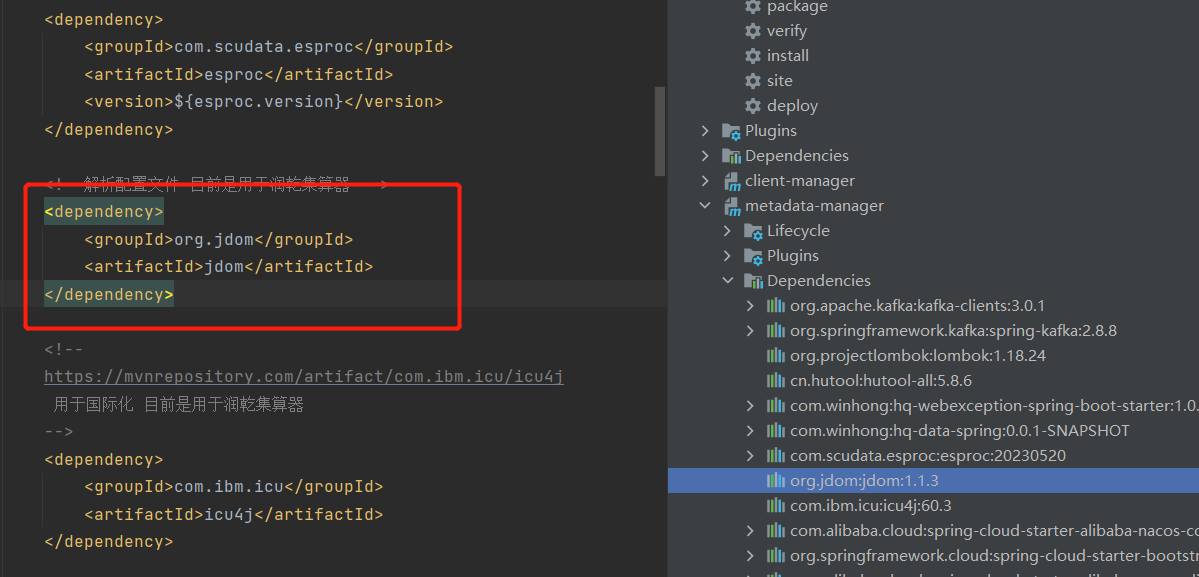Screen dimensions: 1199x577
Task: Click library icon of kafka-clients:3.0.1
Action: 776,306
